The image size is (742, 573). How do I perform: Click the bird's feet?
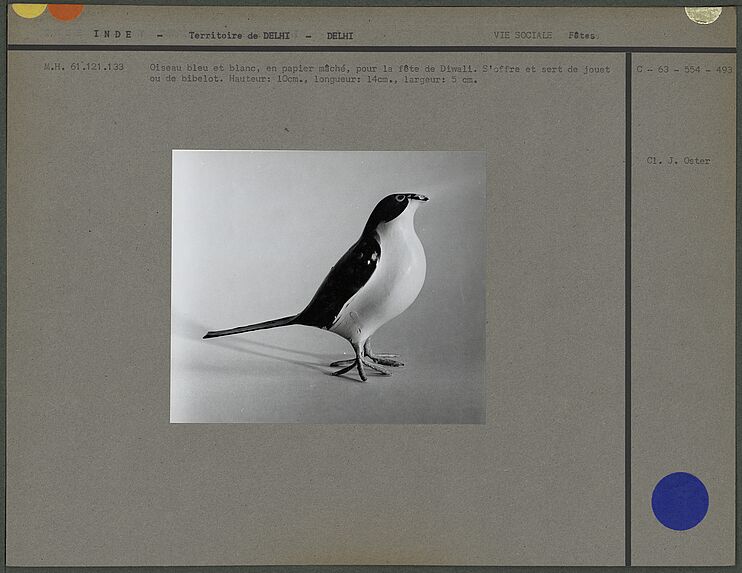368,363
